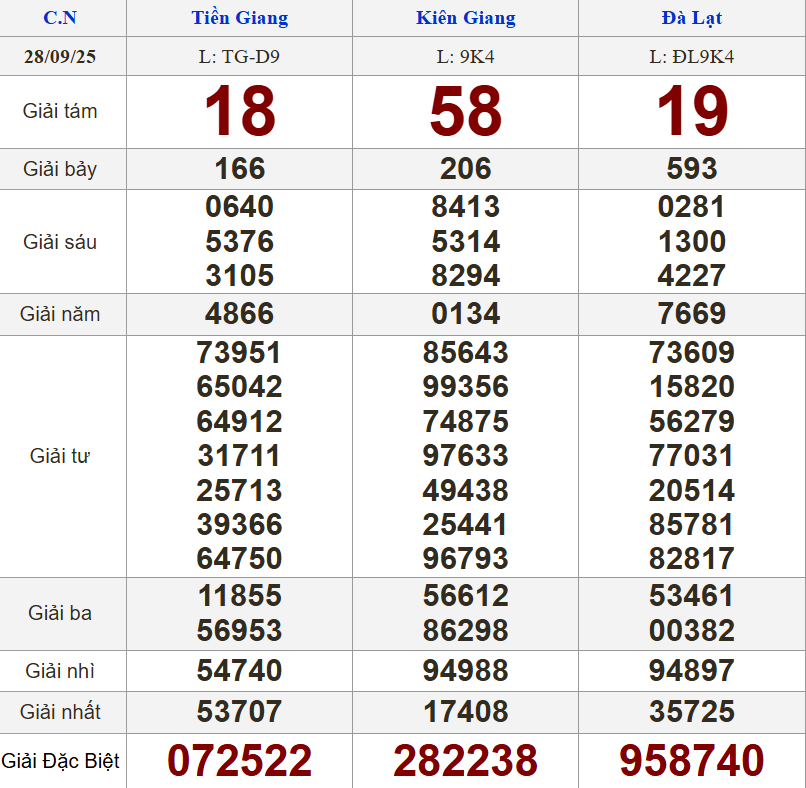Click the Đà Lạt special prize 958740

(x=691, y=761)
